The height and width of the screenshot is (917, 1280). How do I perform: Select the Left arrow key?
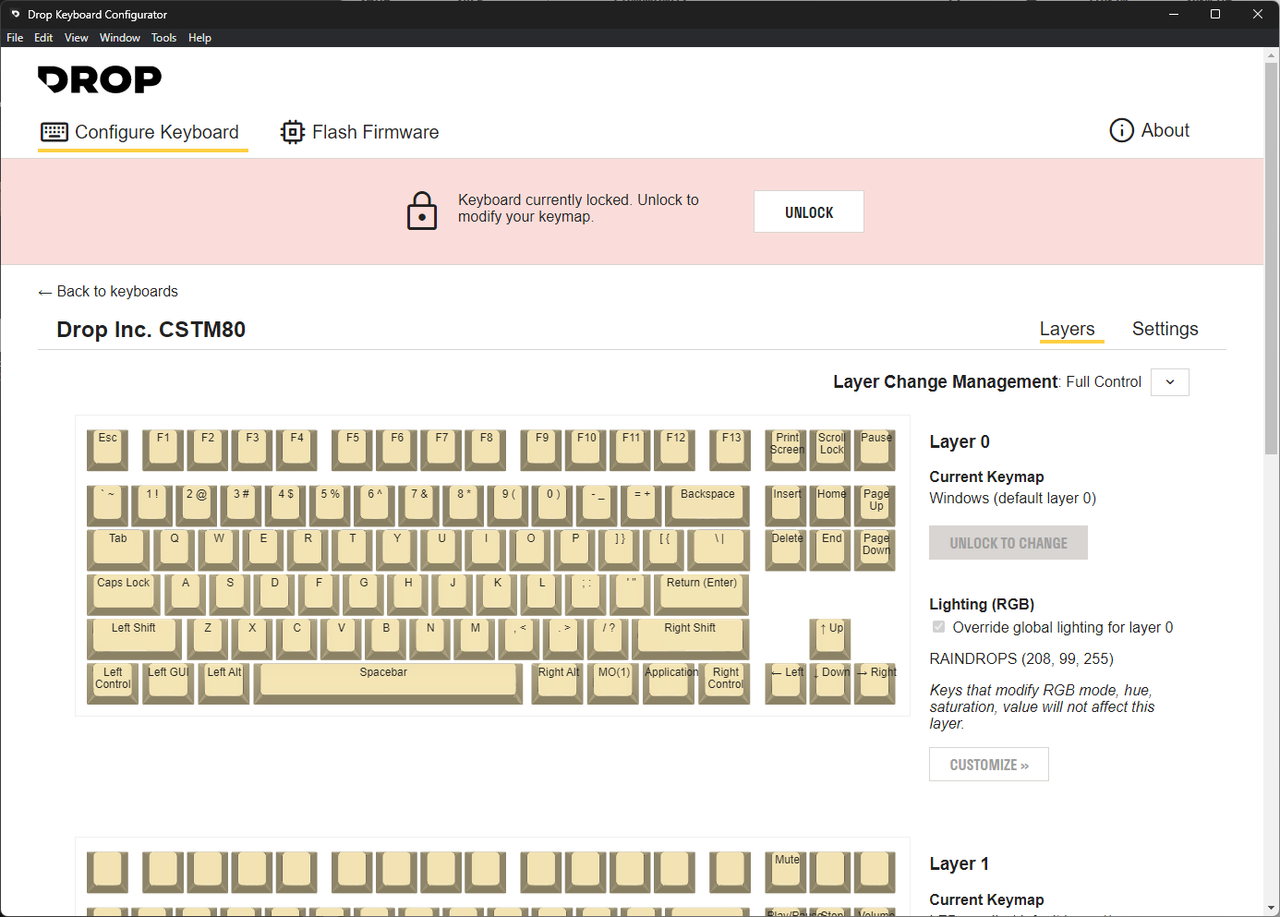pos(787,684)
